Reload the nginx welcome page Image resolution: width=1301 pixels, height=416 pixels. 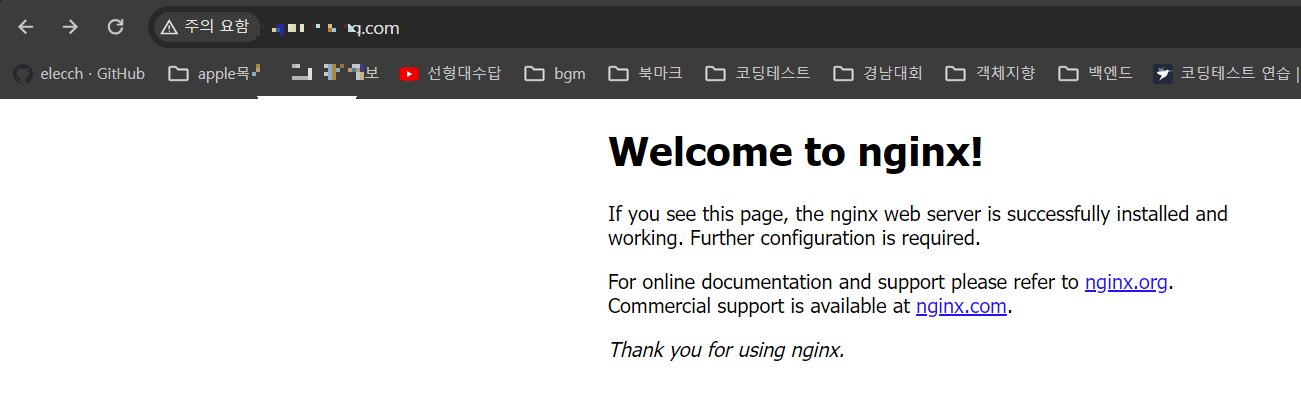pyautogui.click(x=116, y=27)
